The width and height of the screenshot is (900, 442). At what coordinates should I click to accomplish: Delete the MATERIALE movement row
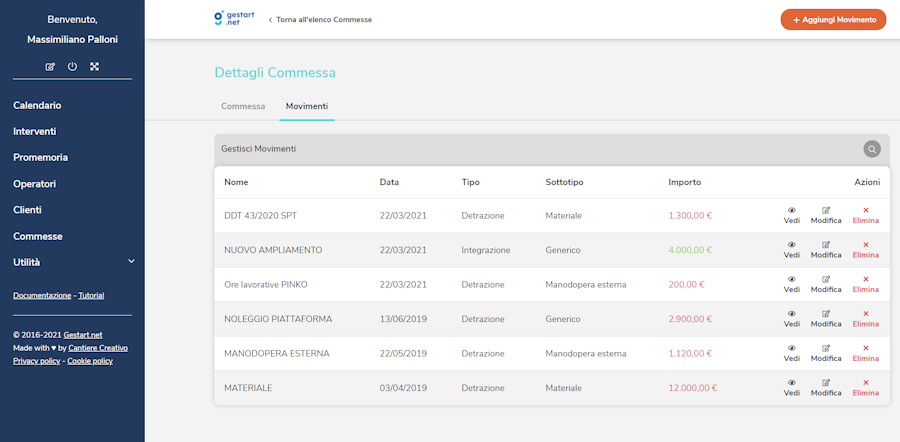(865, 387)
